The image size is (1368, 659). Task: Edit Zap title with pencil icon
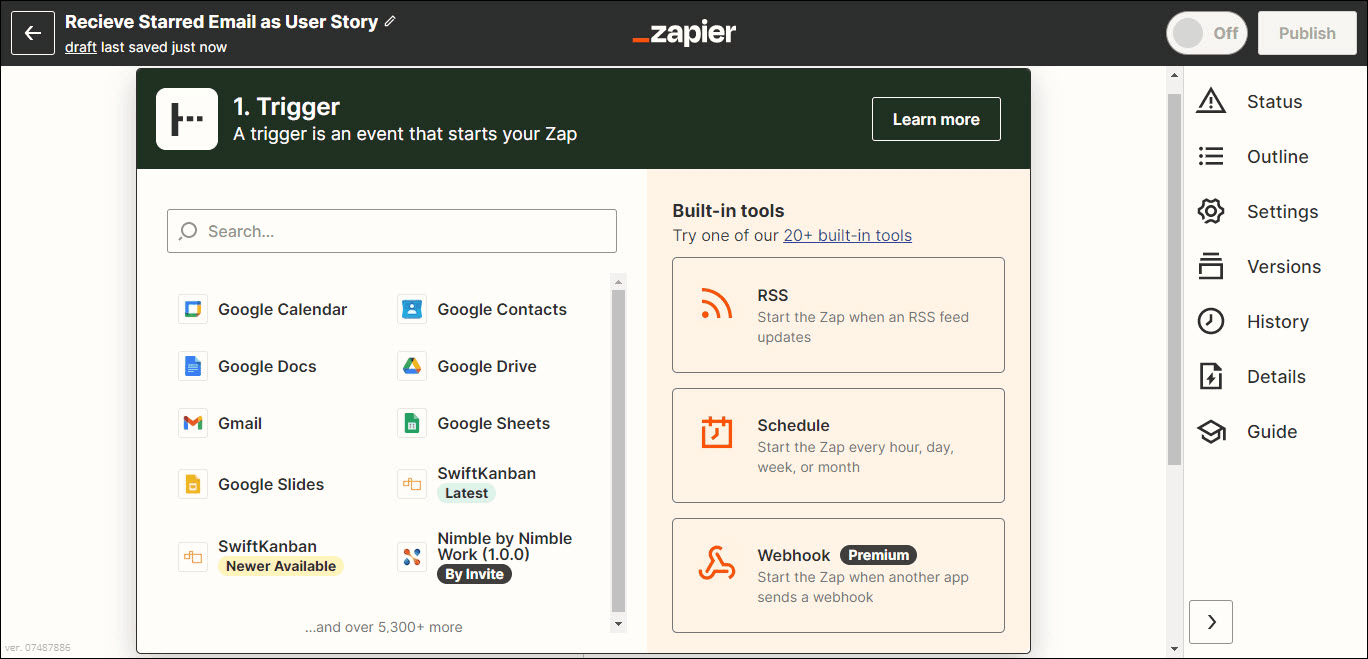point(390,21)
